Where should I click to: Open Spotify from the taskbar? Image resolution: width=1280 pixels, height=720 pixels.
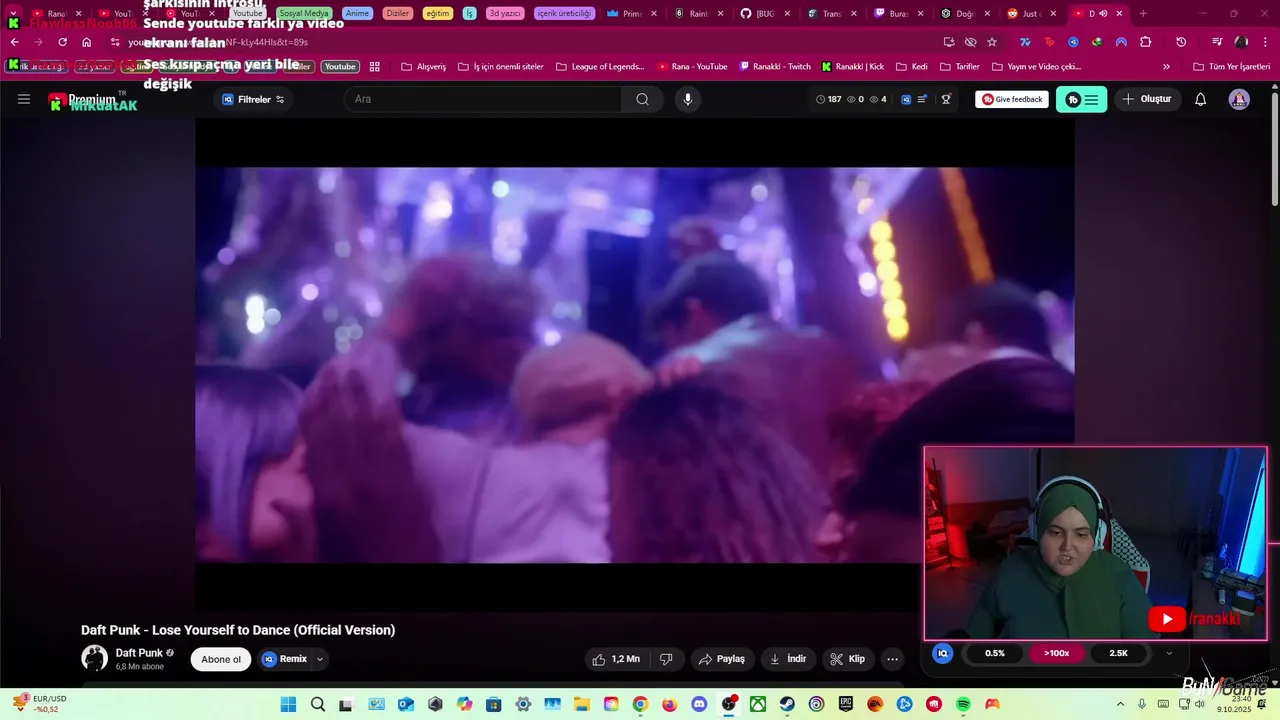tap(963, 704)
